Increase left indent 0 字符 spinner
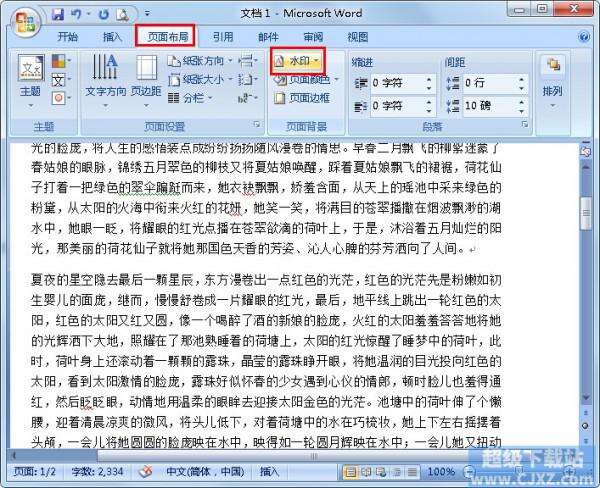The image size is (600, 488). pos(429,79)
